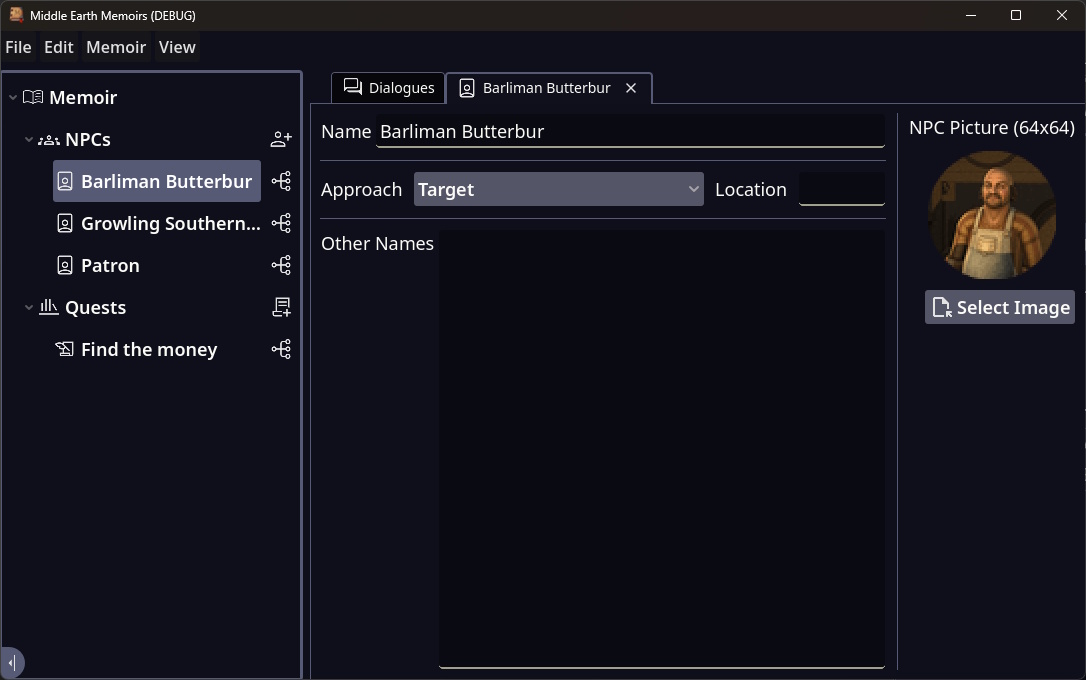Click the Name input field
This screenshot has height=680, width=1086.
click(x=630, y=132)
